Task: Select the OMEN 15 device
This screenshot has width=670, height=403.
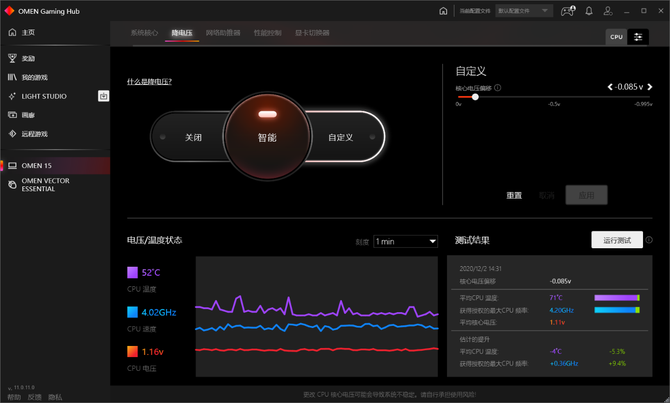Action: (55, 165)
